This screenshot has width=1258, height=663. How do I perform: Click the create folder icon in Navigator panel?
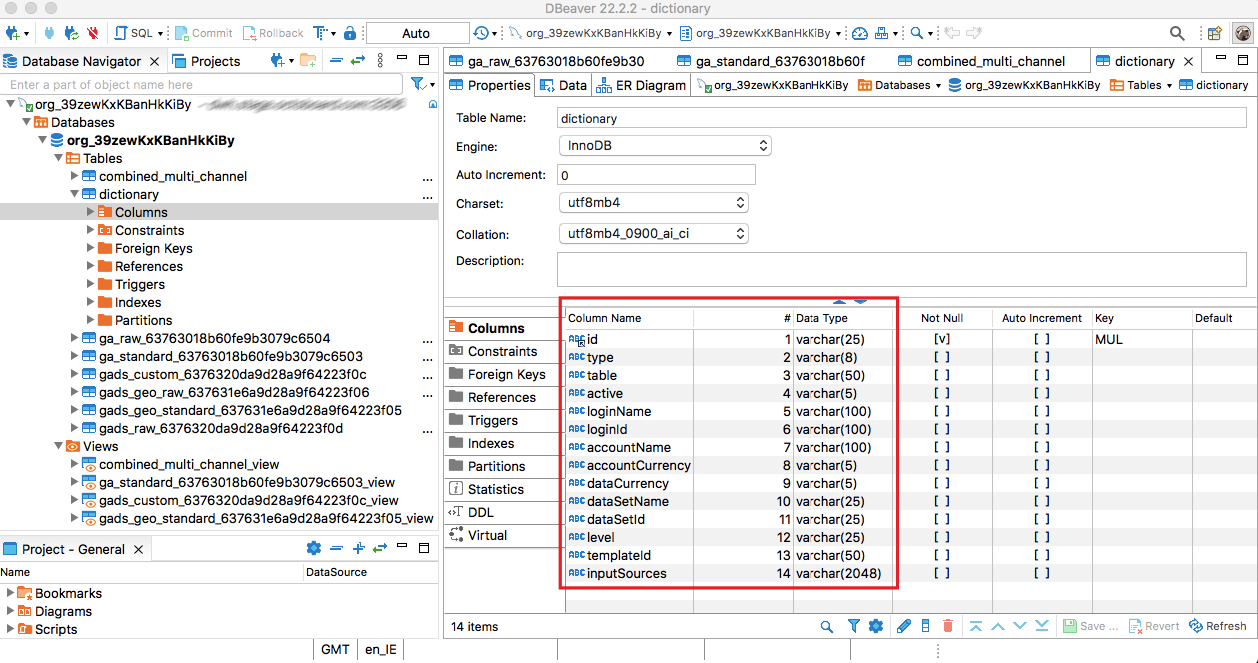point(308,61)
